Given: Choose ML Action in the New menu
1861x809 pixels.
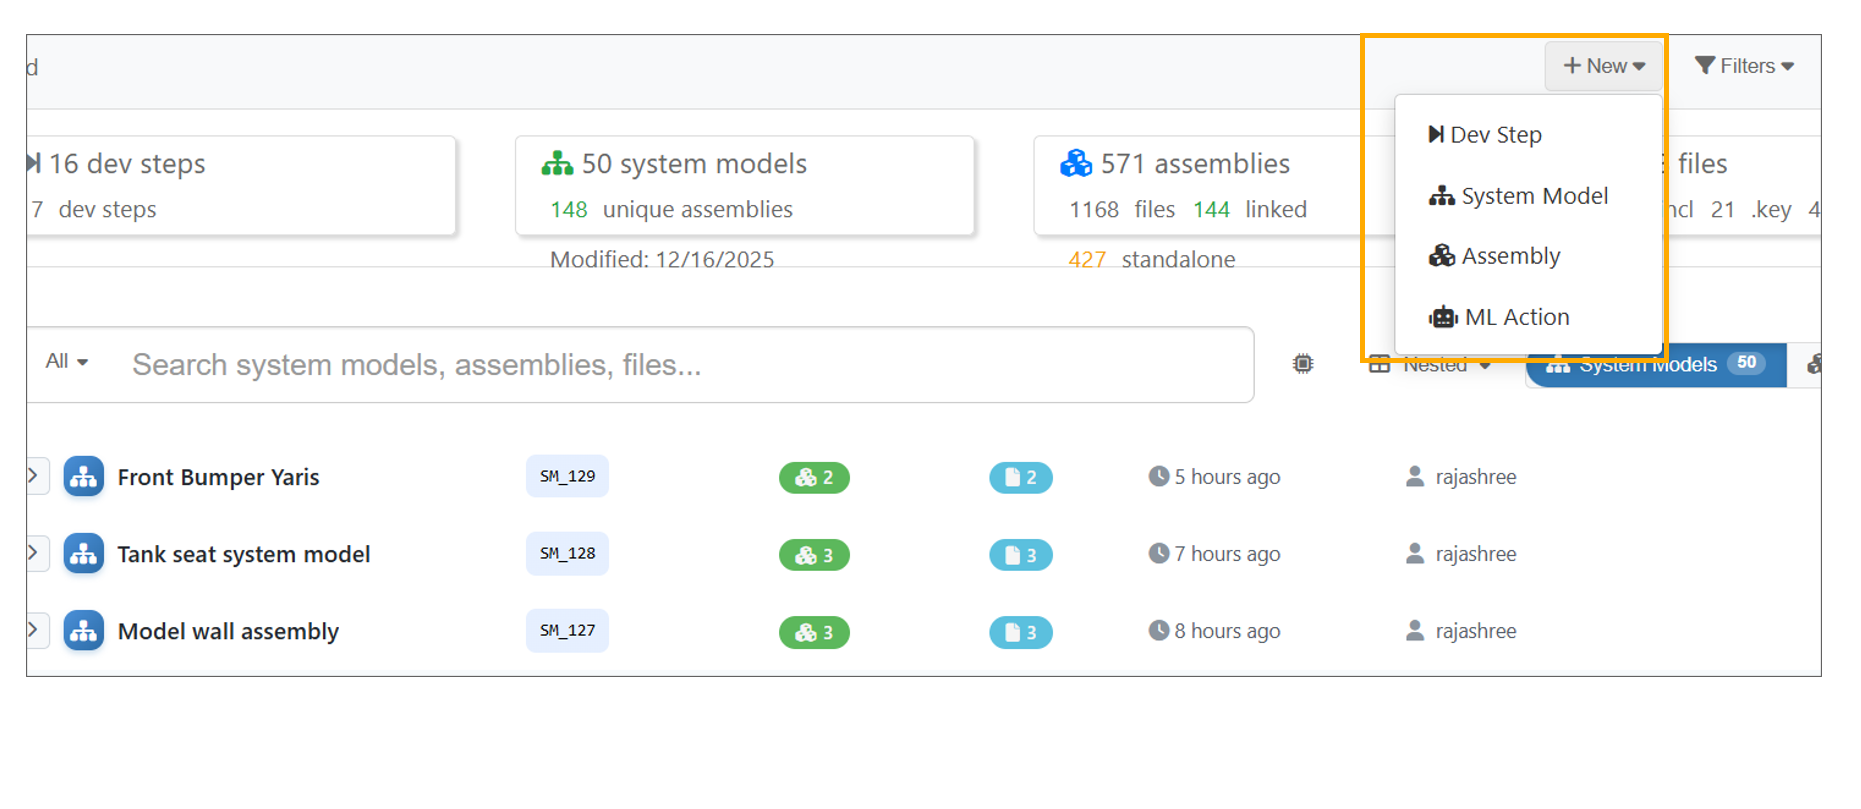Looking at the screenshot, I should click(1516, 317).
